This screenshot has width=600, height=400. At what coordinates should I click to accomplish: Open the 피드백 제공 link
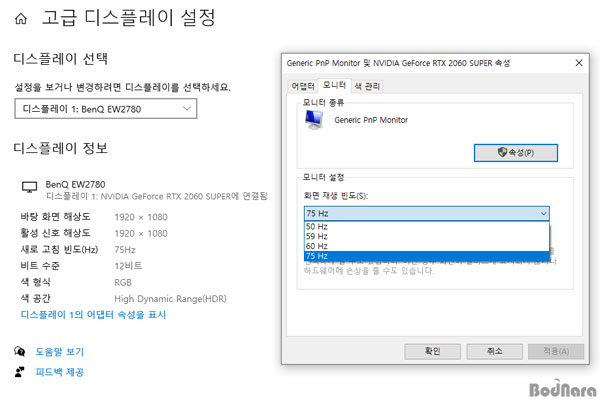(x=59, y=372)
